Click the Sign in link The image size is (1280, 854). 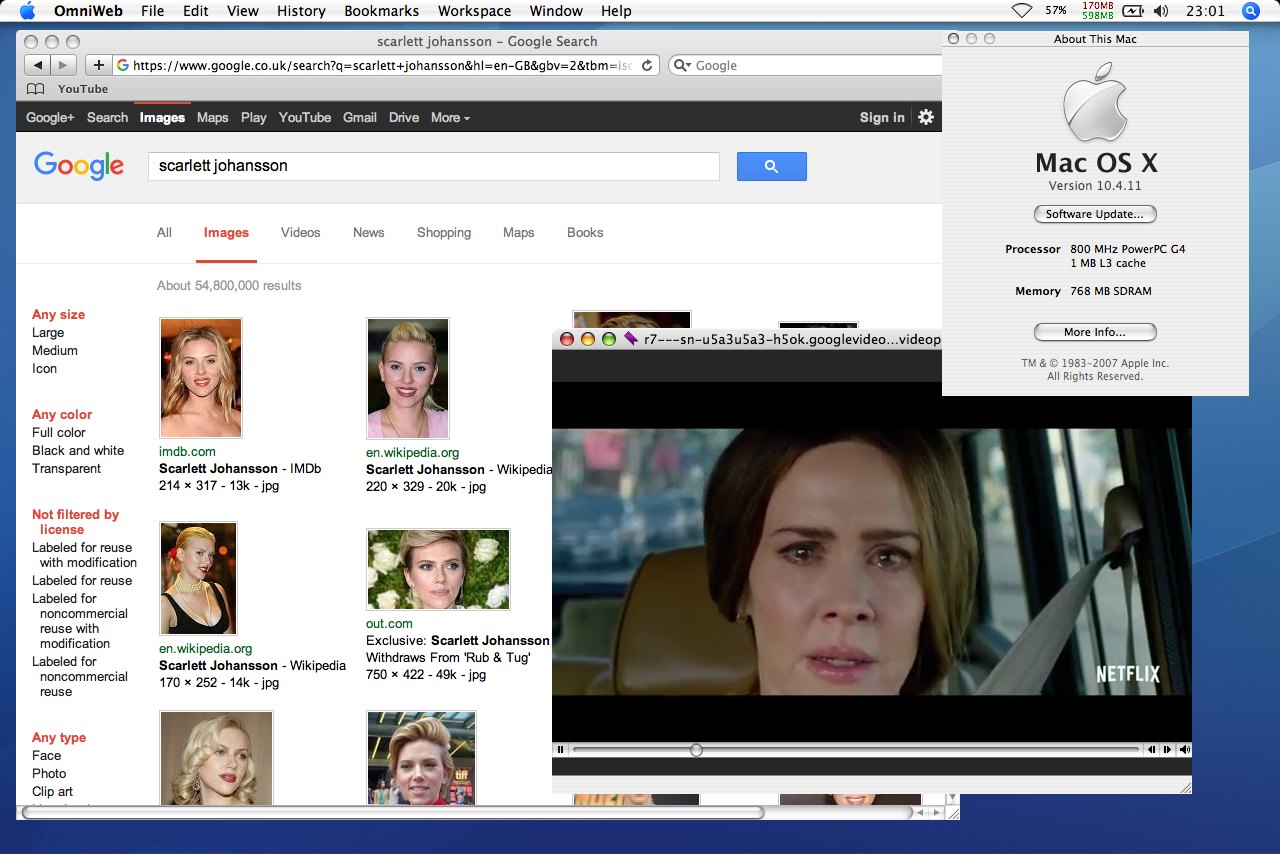(882, 117)
